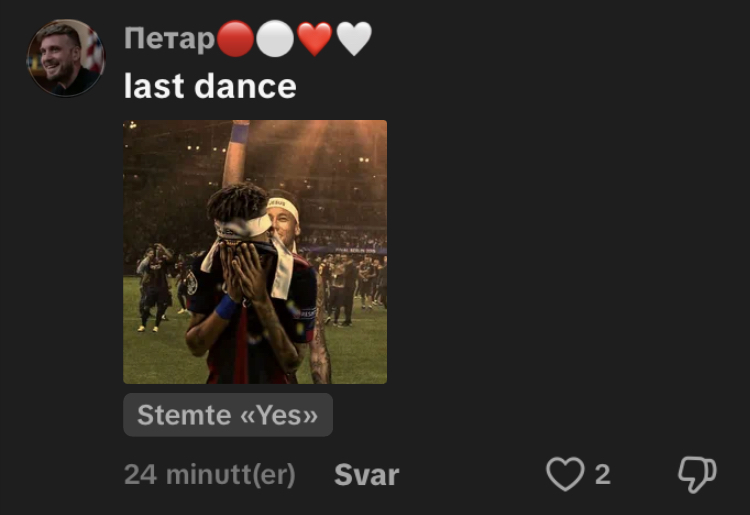The image size is (750, 515).
Task: Open the username Петар profile link
Action: click(169, 39)
